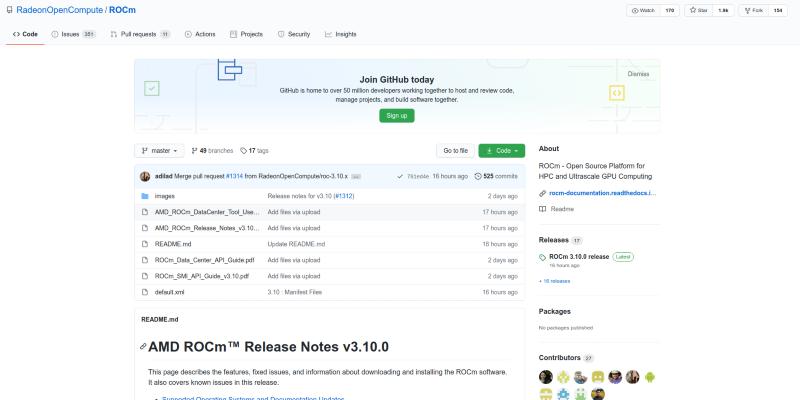Viewport: 800px width, 400px height.
Task: Click the commit history clock icon
Action: pyautogui.click(x=478, y=176)
